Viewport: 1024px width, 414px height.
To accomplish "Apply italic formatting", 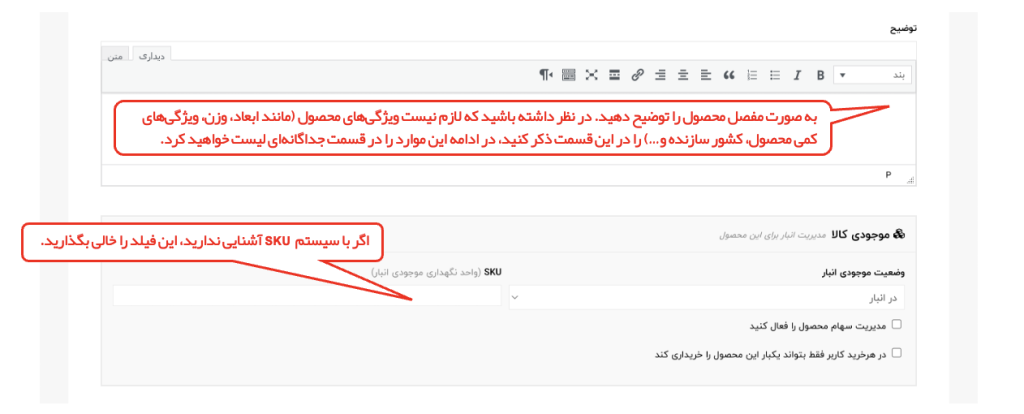I will (x=797, y=75).
